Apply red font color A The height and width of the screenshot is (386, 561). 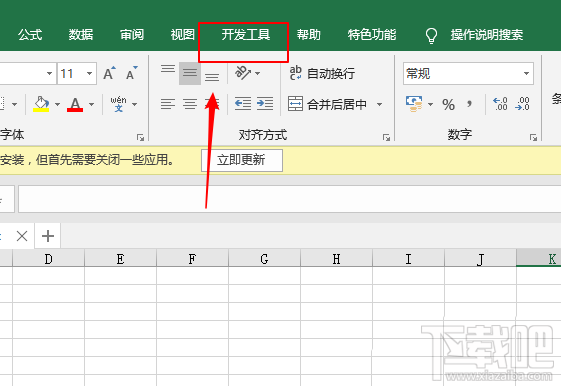[75, 104]
